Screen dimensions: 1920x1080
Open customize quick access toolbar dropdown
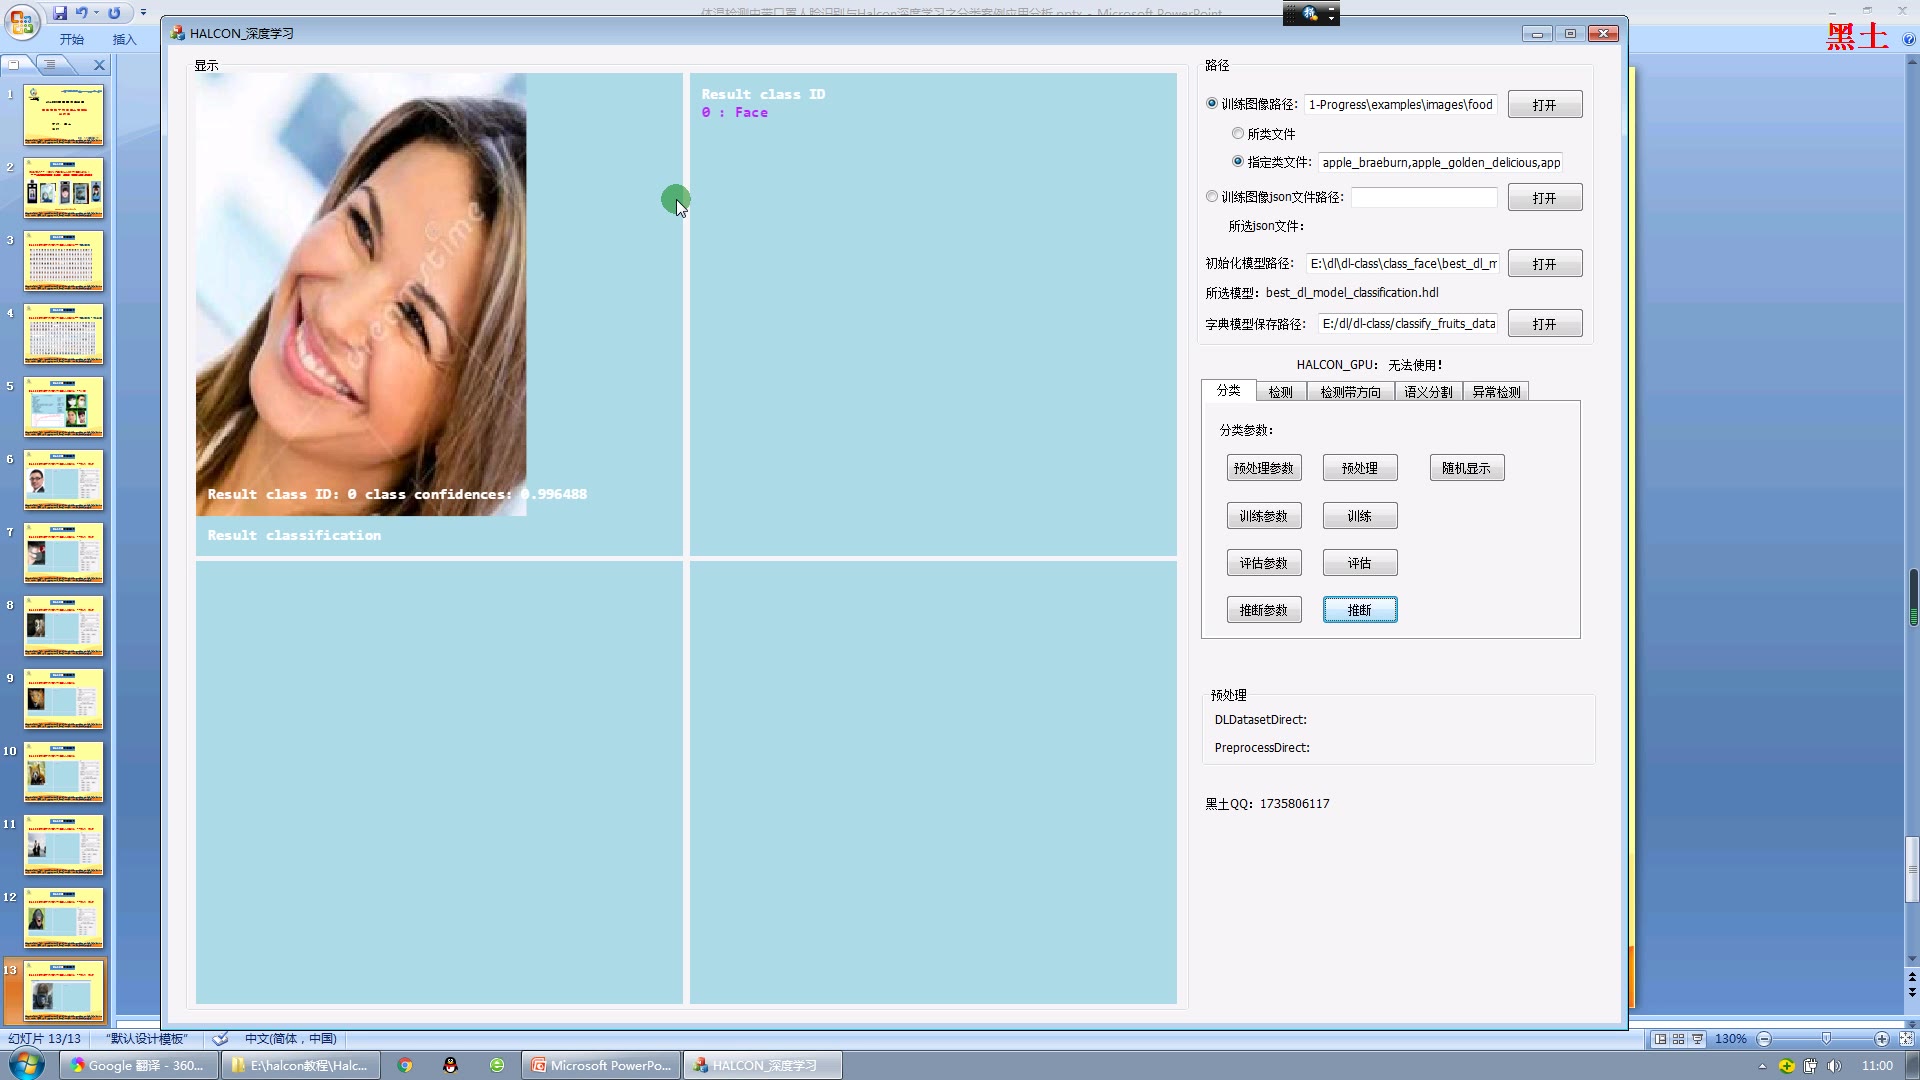click(x=143, y=13)
